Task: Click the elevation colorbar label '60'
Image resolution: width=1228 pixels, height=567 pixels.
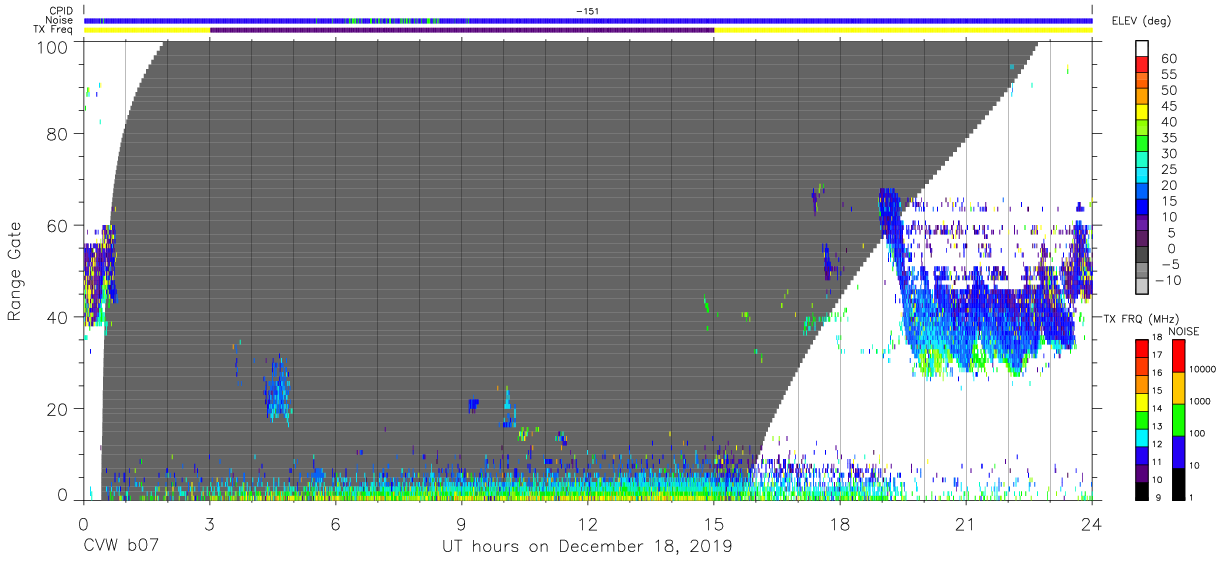Action: (1168, 59)
